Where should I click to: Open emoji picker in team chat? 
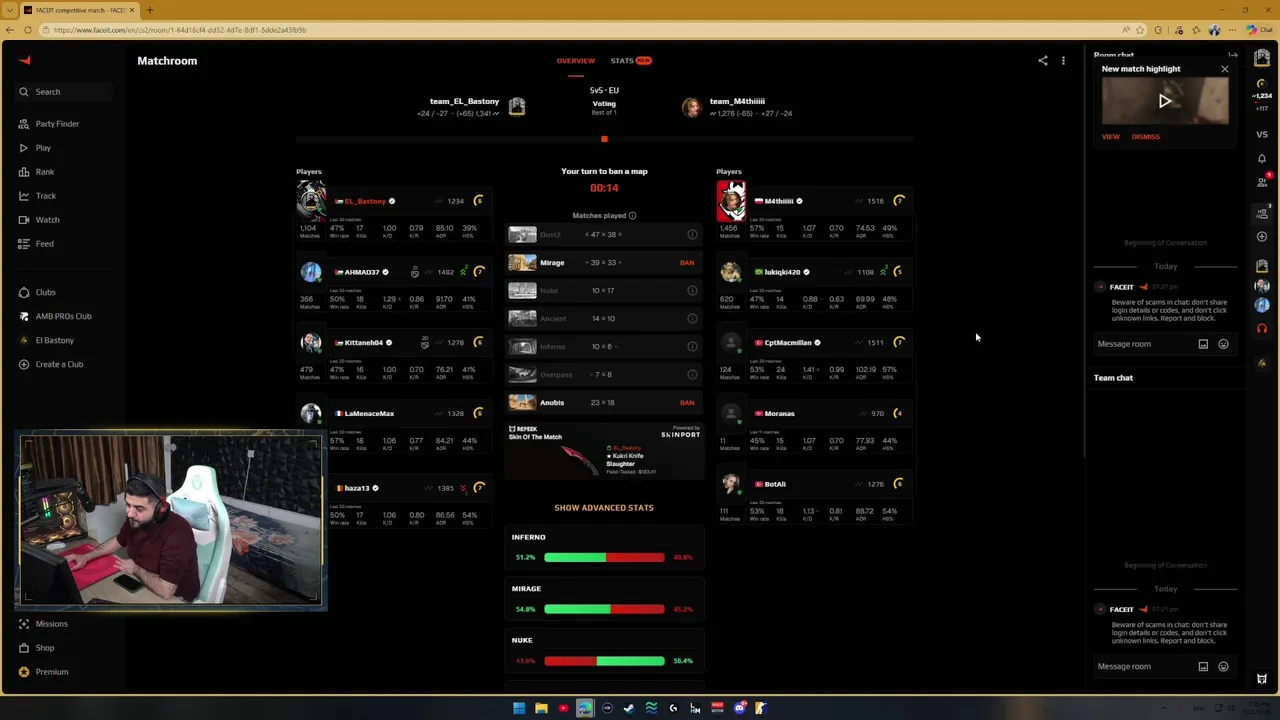(x=1223, y=667)
